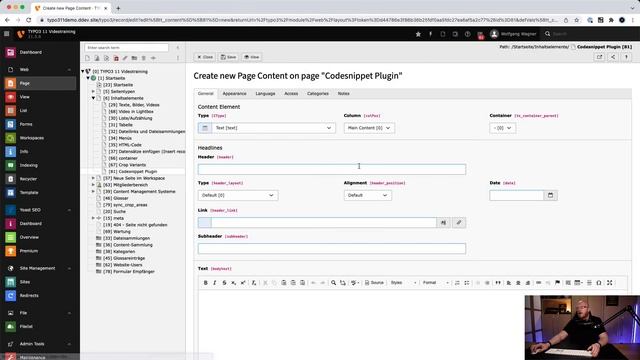Open the Wolfgang Wagner user menu

513,34
